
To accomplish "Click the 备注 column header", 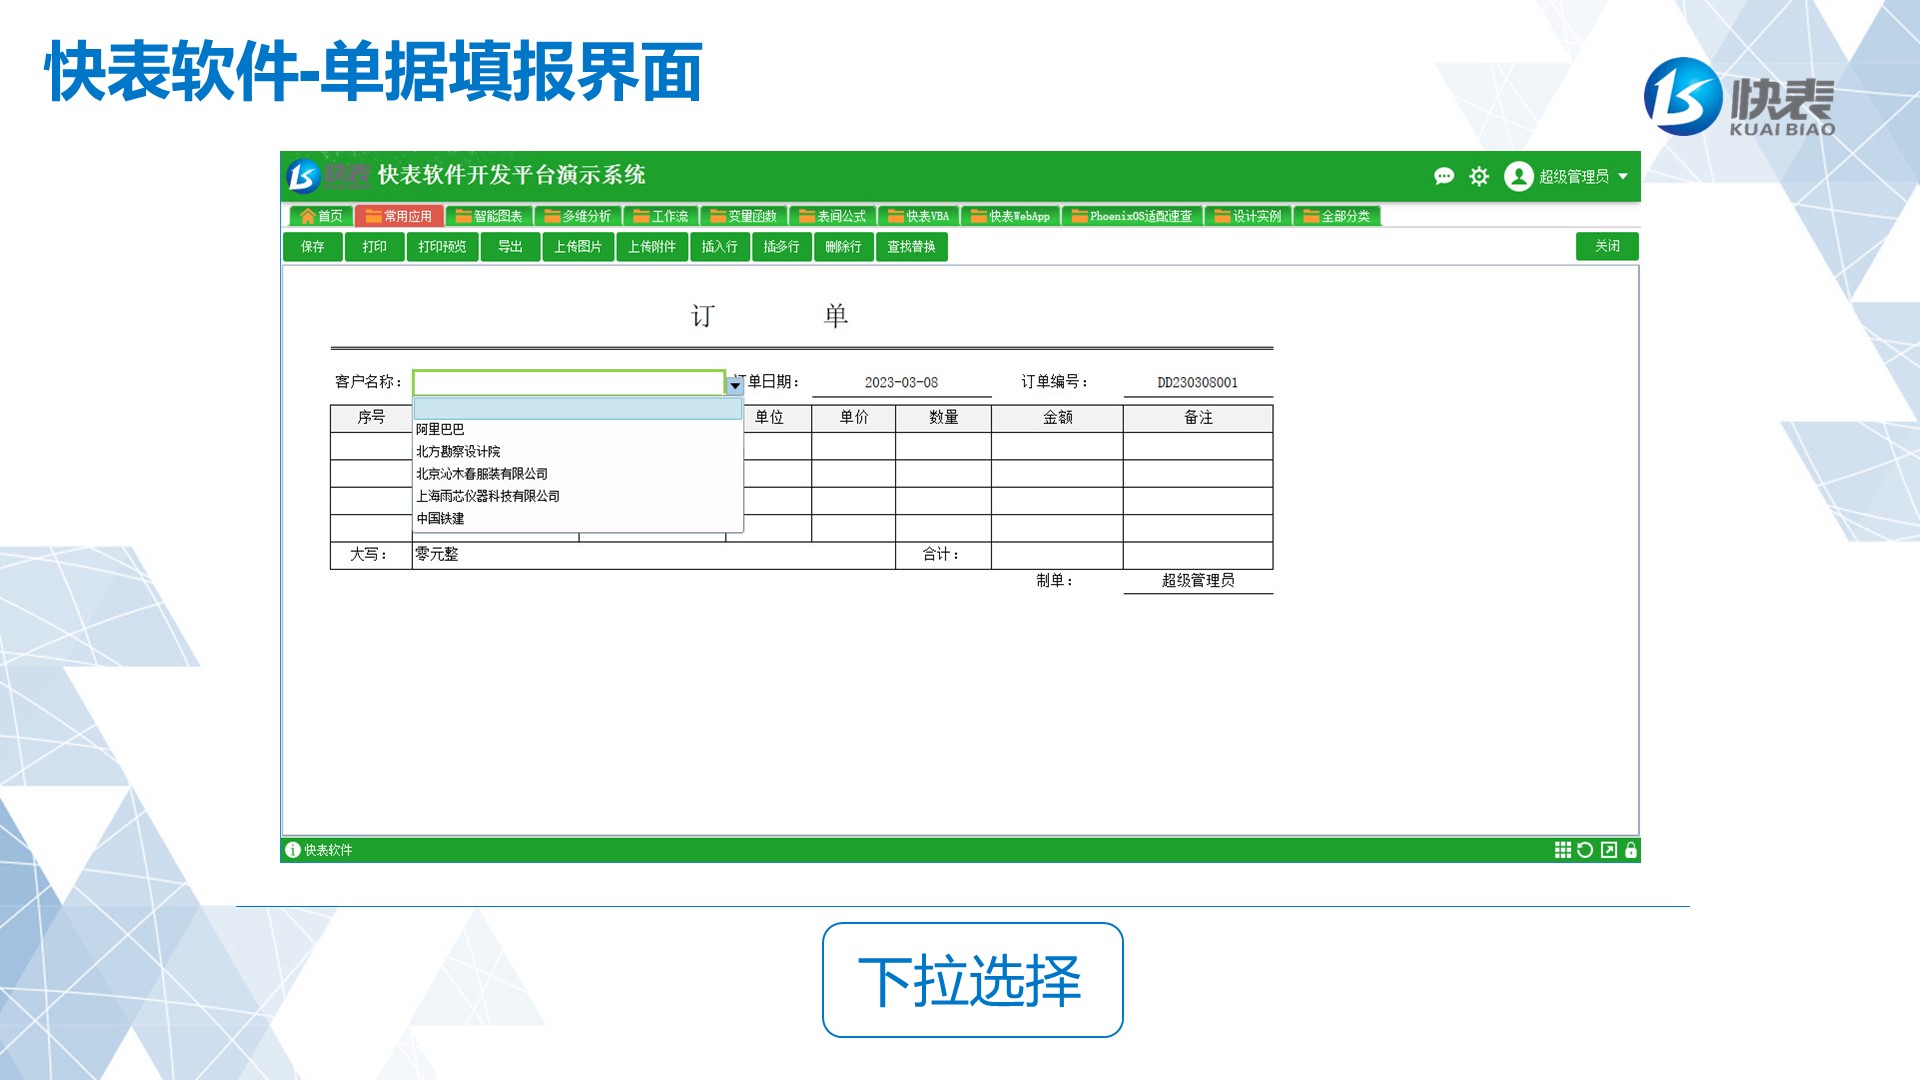I will click(x=1198, y=418).
